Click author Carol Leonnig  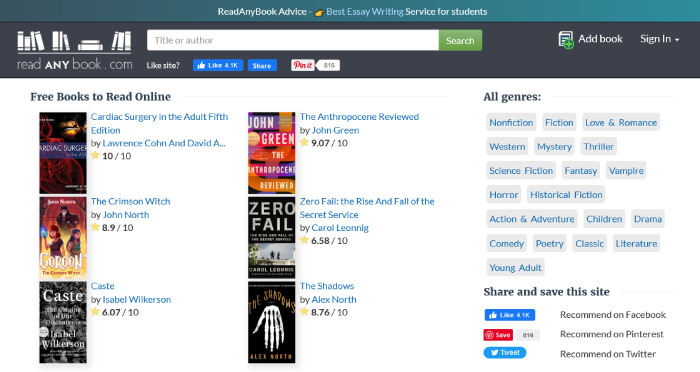click(x=340, y=228)
